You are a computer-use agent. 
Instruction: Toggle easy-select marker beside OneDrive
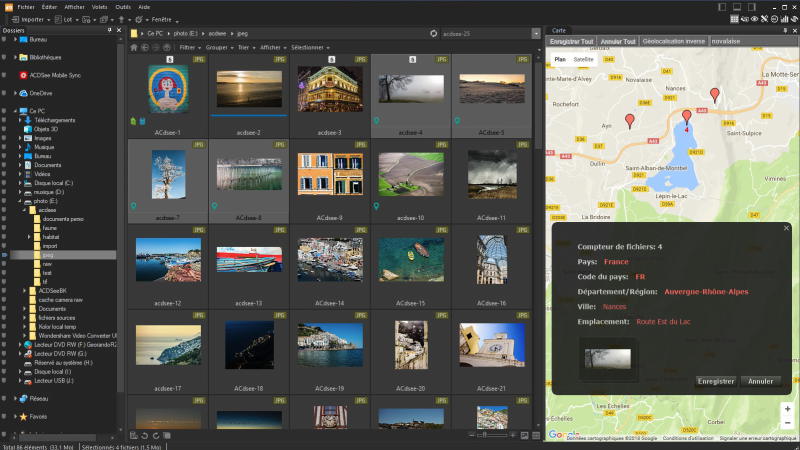[x=4, y=93]
